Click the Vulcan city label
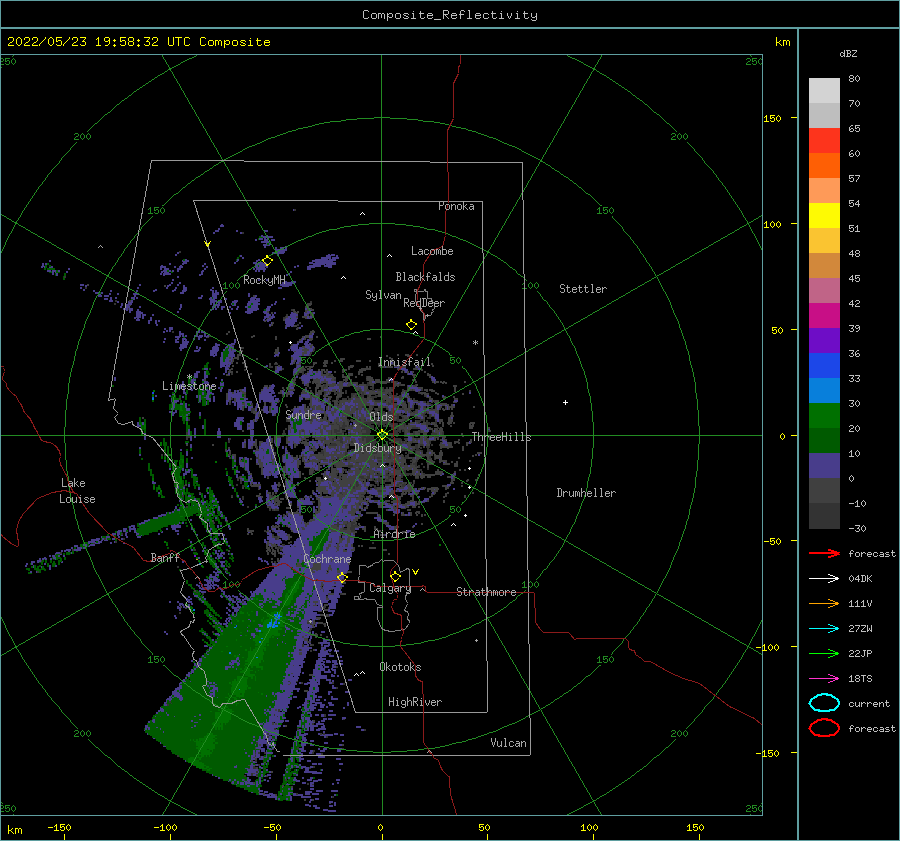This screenshot has height=841, width=900. click(x=508, y=743)
